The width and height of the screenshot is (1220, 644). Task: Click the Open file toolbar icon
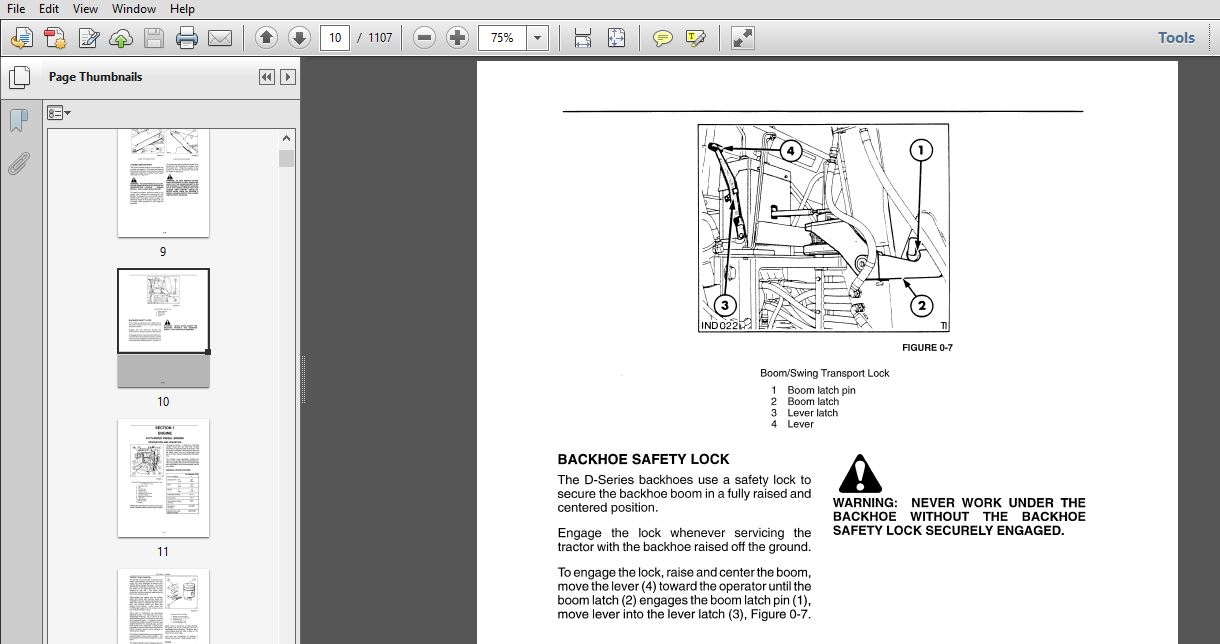point(21,38)
